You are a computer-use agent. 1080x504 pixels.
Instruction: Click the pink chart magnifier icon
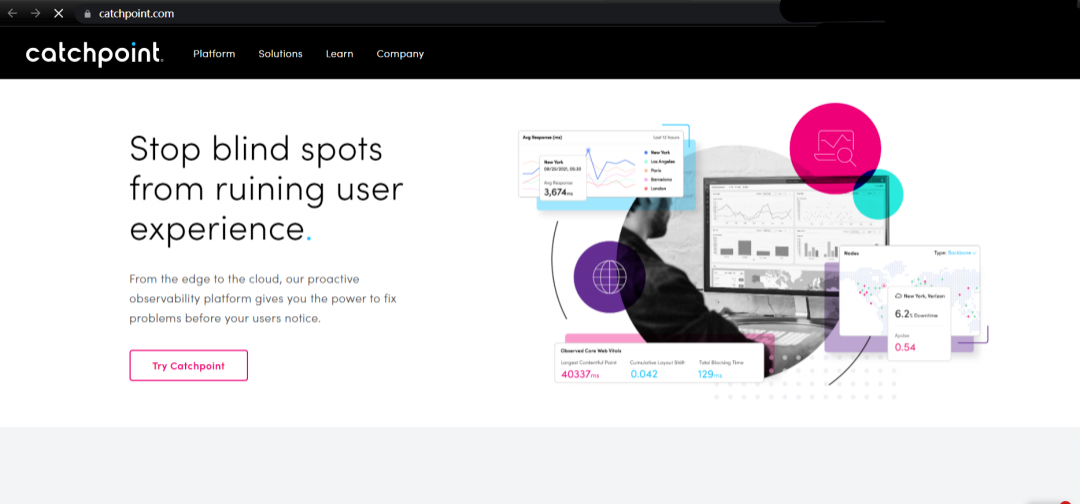[x=835, y=149]
